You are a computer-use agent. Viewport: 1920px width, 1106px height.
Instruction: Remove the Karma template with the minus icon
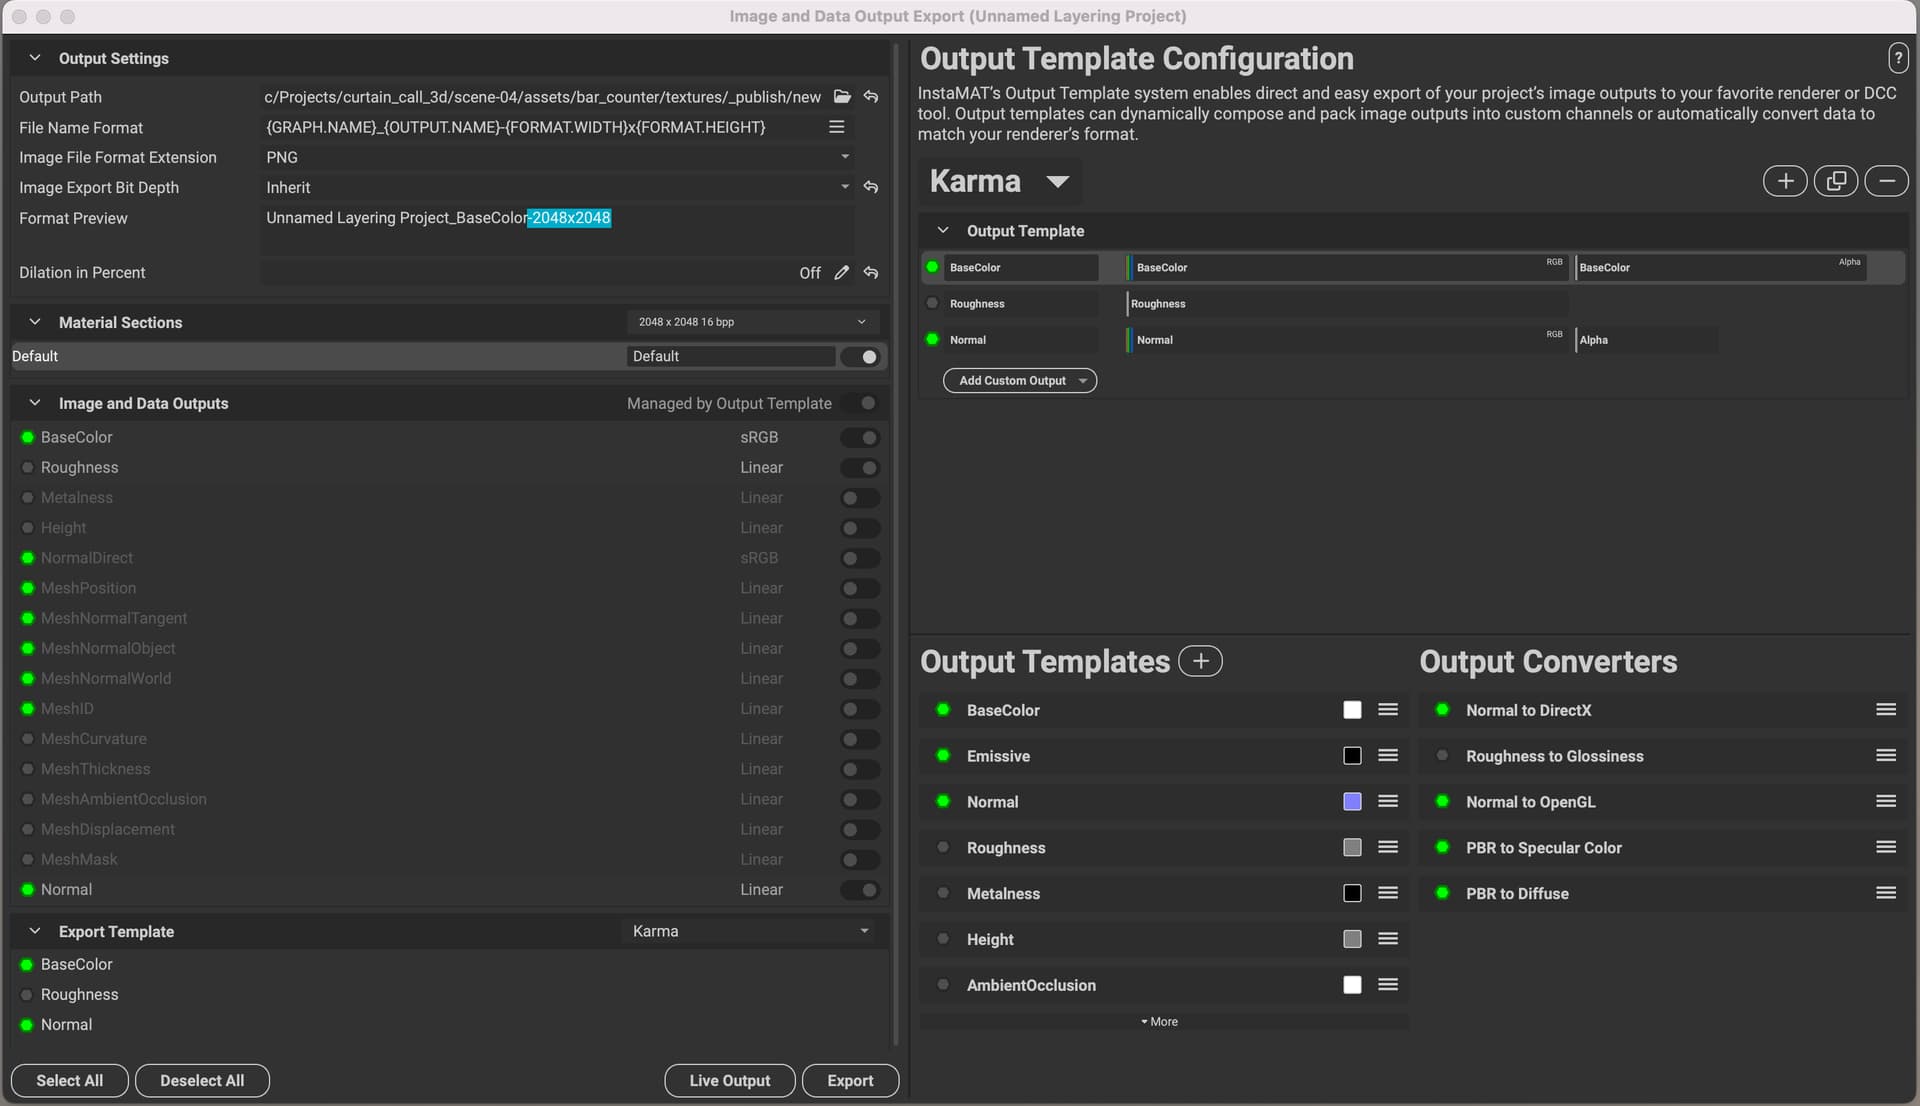click(1886, 181)
